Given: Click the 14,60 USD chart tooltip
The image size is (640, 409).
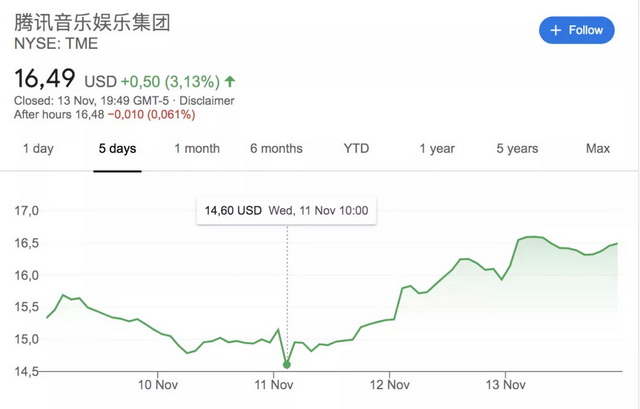Looking at the screenshot, I should point(286,211).
